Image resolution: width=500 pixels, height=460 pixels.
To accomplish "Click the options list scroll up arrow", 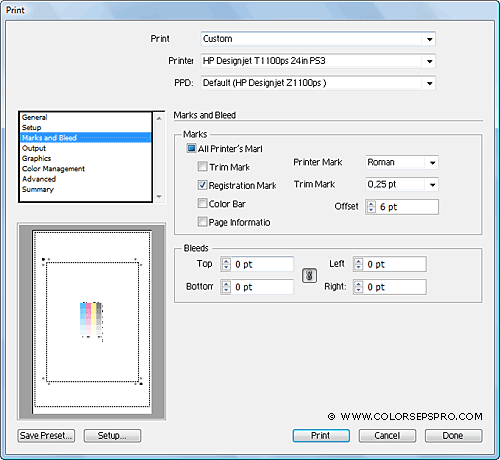I will coord(159,118).
